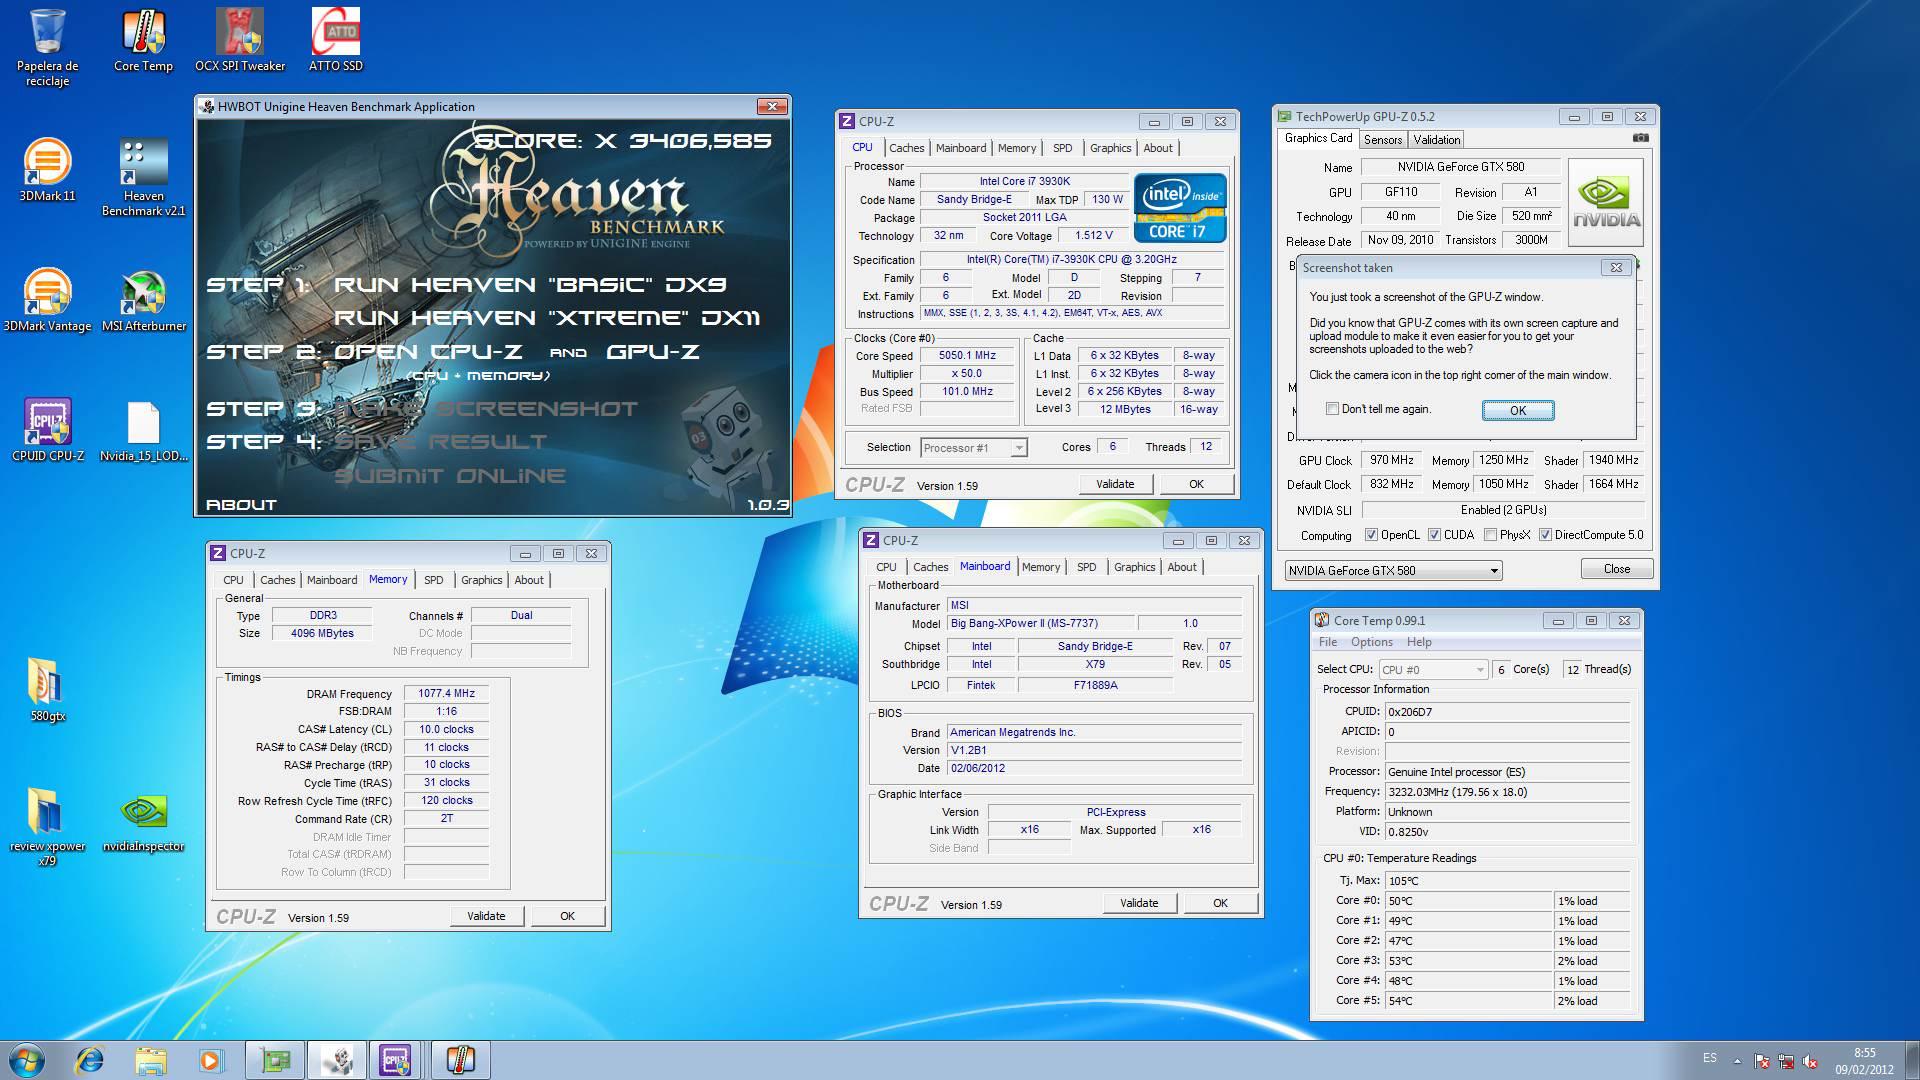Open the Papelera de reciclaje desktop icon
Image resolution: width=1920 pixels, height=1080 pixels.
(47, 48)
